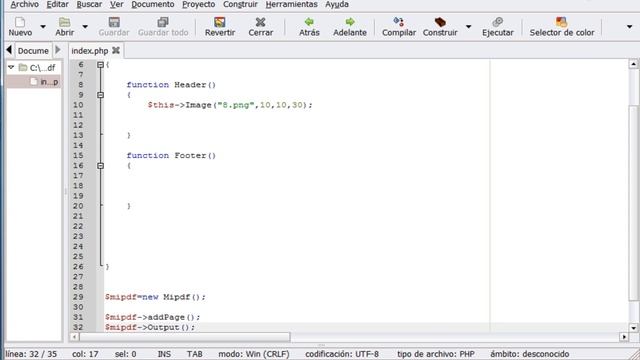Click status bar modo: Win (CRLF)
The image size is (640, 360).
click(253, 354)
